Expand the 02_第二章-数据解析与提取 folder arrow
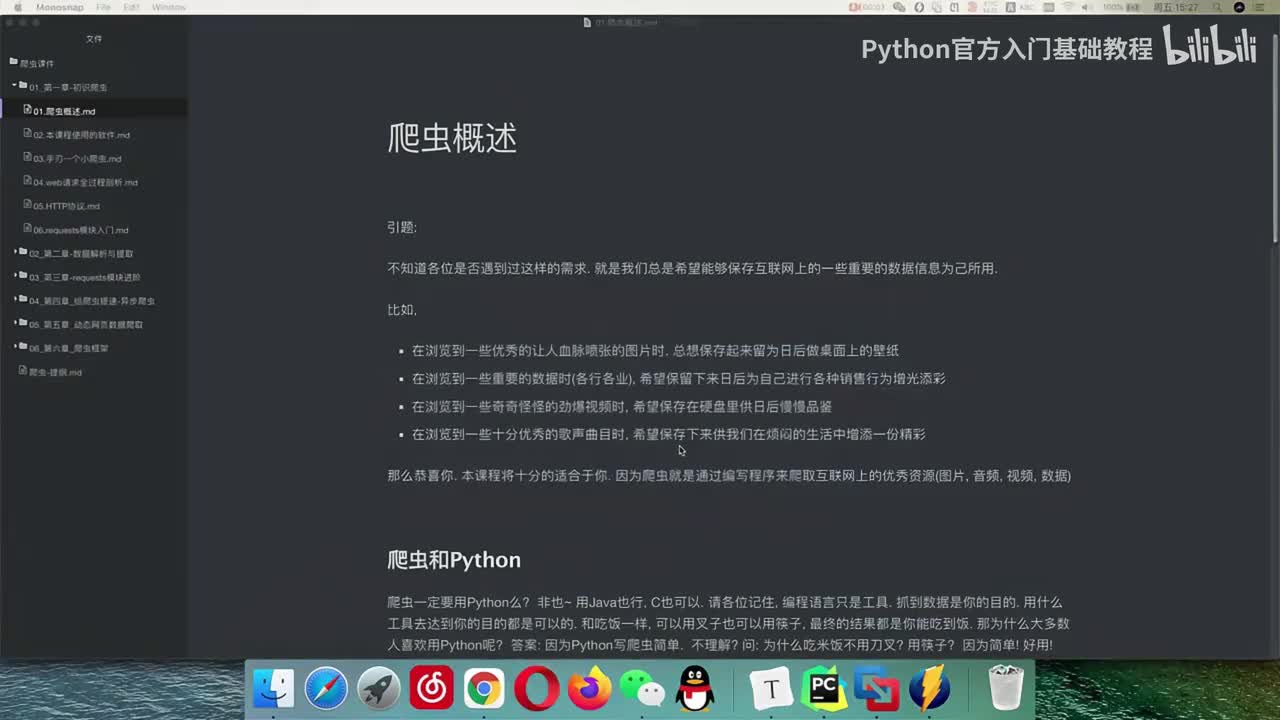The image size is (1280, 720). [x=15, y=251]
